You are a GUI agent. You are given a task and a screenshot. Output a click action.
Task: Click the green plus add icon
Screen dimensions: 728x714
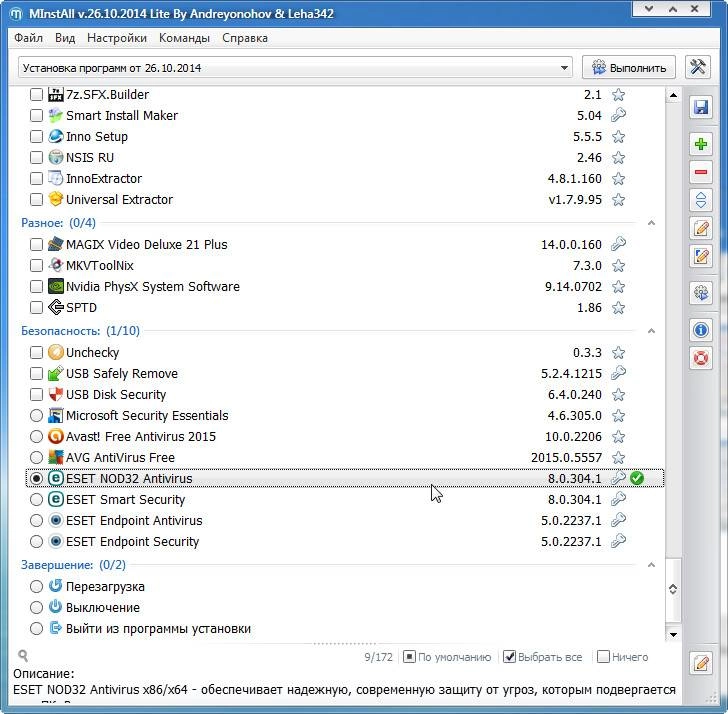tap(701, 144)
